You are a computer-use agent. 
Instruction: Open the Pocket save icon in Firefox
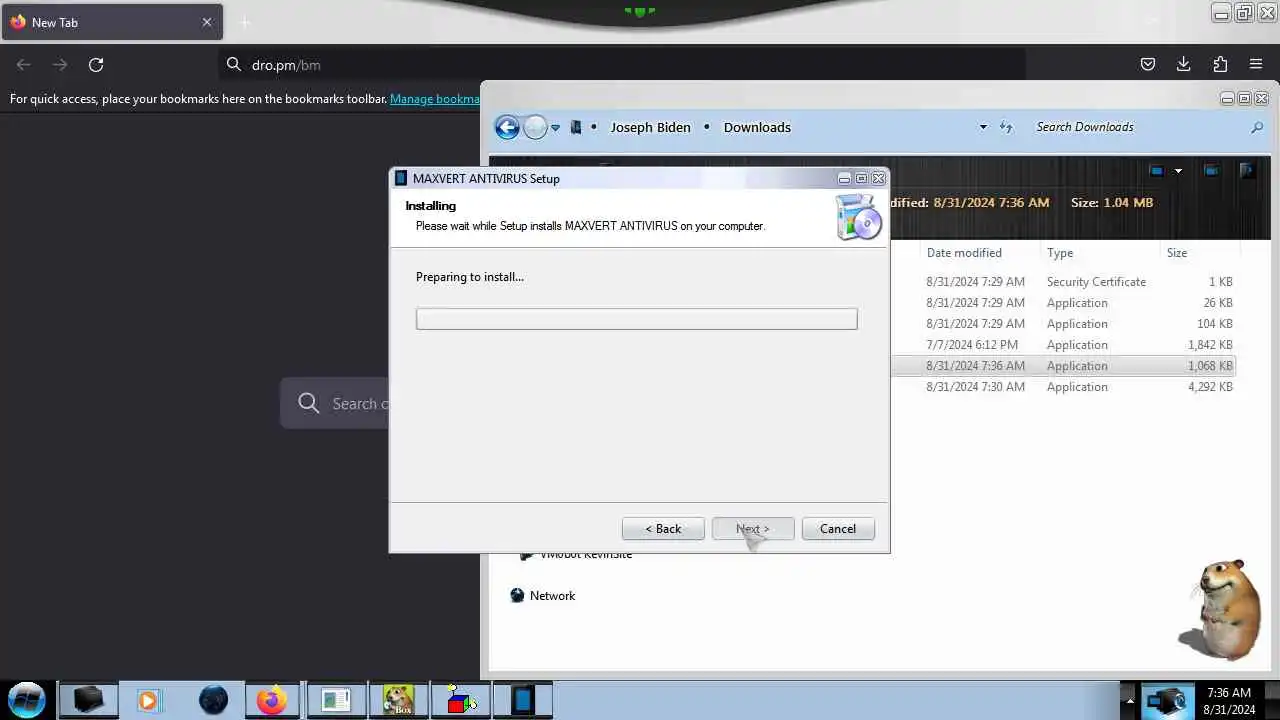[x=1148, y=65]
